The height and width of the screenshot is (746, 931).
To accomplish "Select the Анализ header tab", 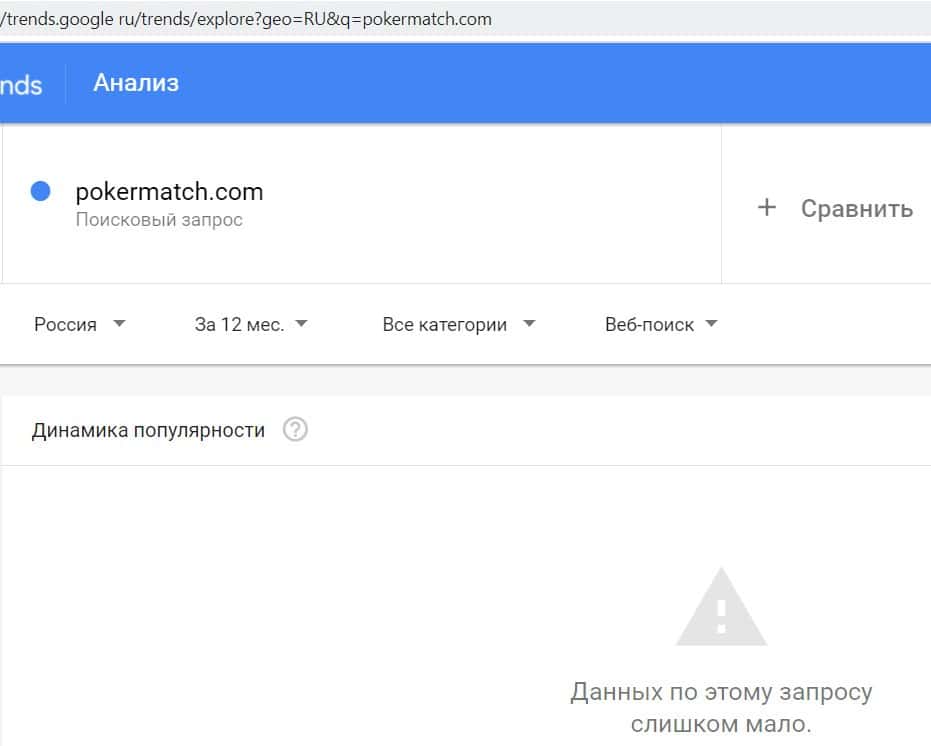I will tap(136, 83).
